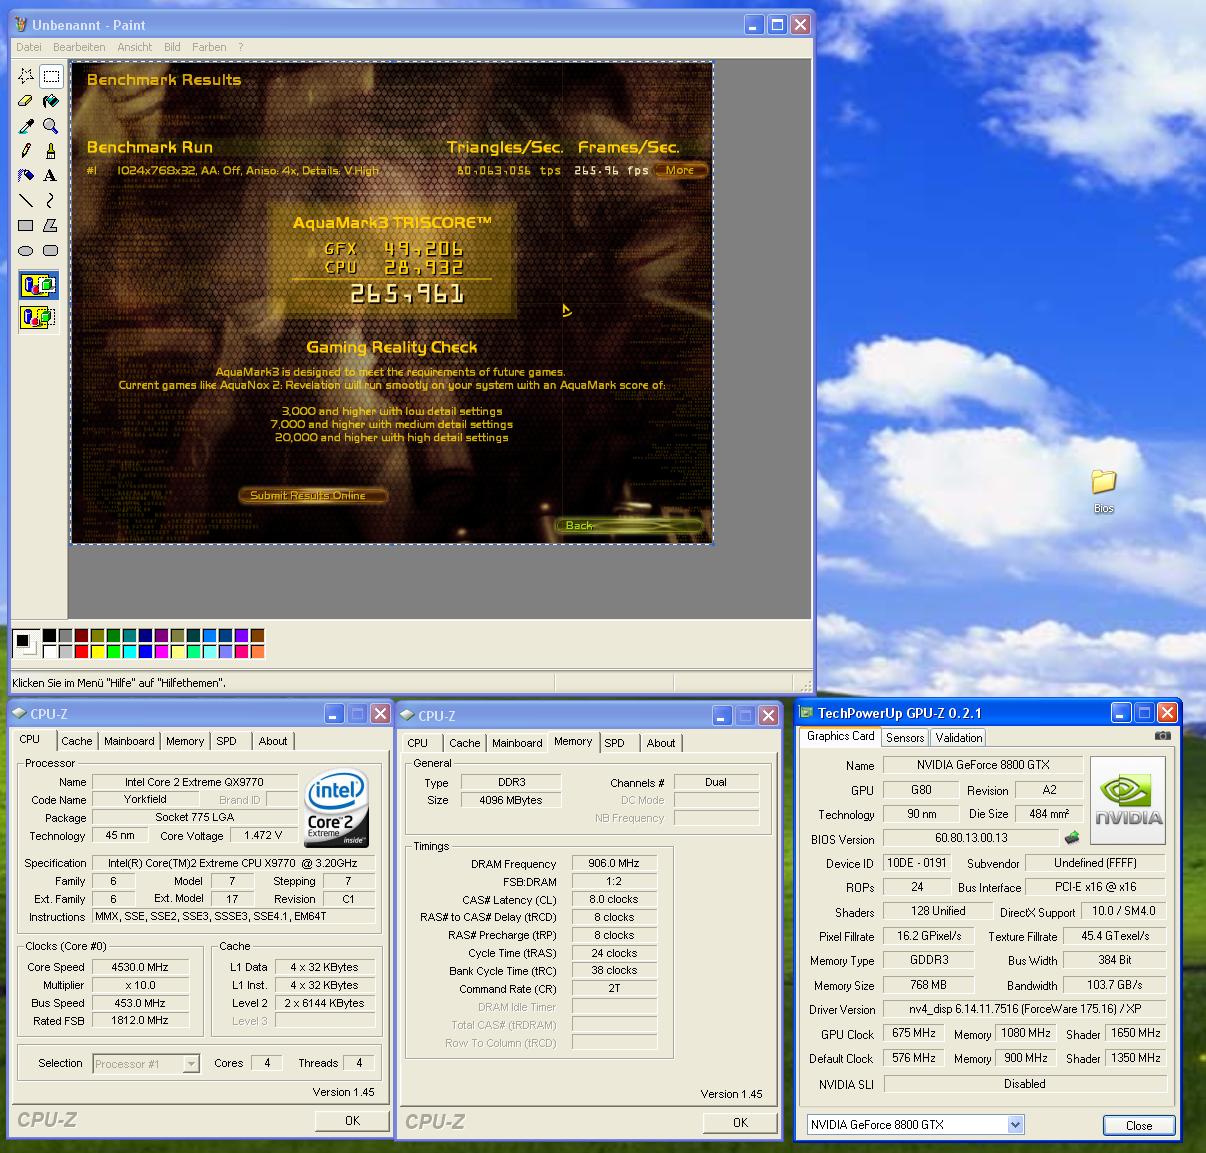Click the BIOS save icon in GPU-Z
The image size is (1206, 1153).
click(1072, 838)
